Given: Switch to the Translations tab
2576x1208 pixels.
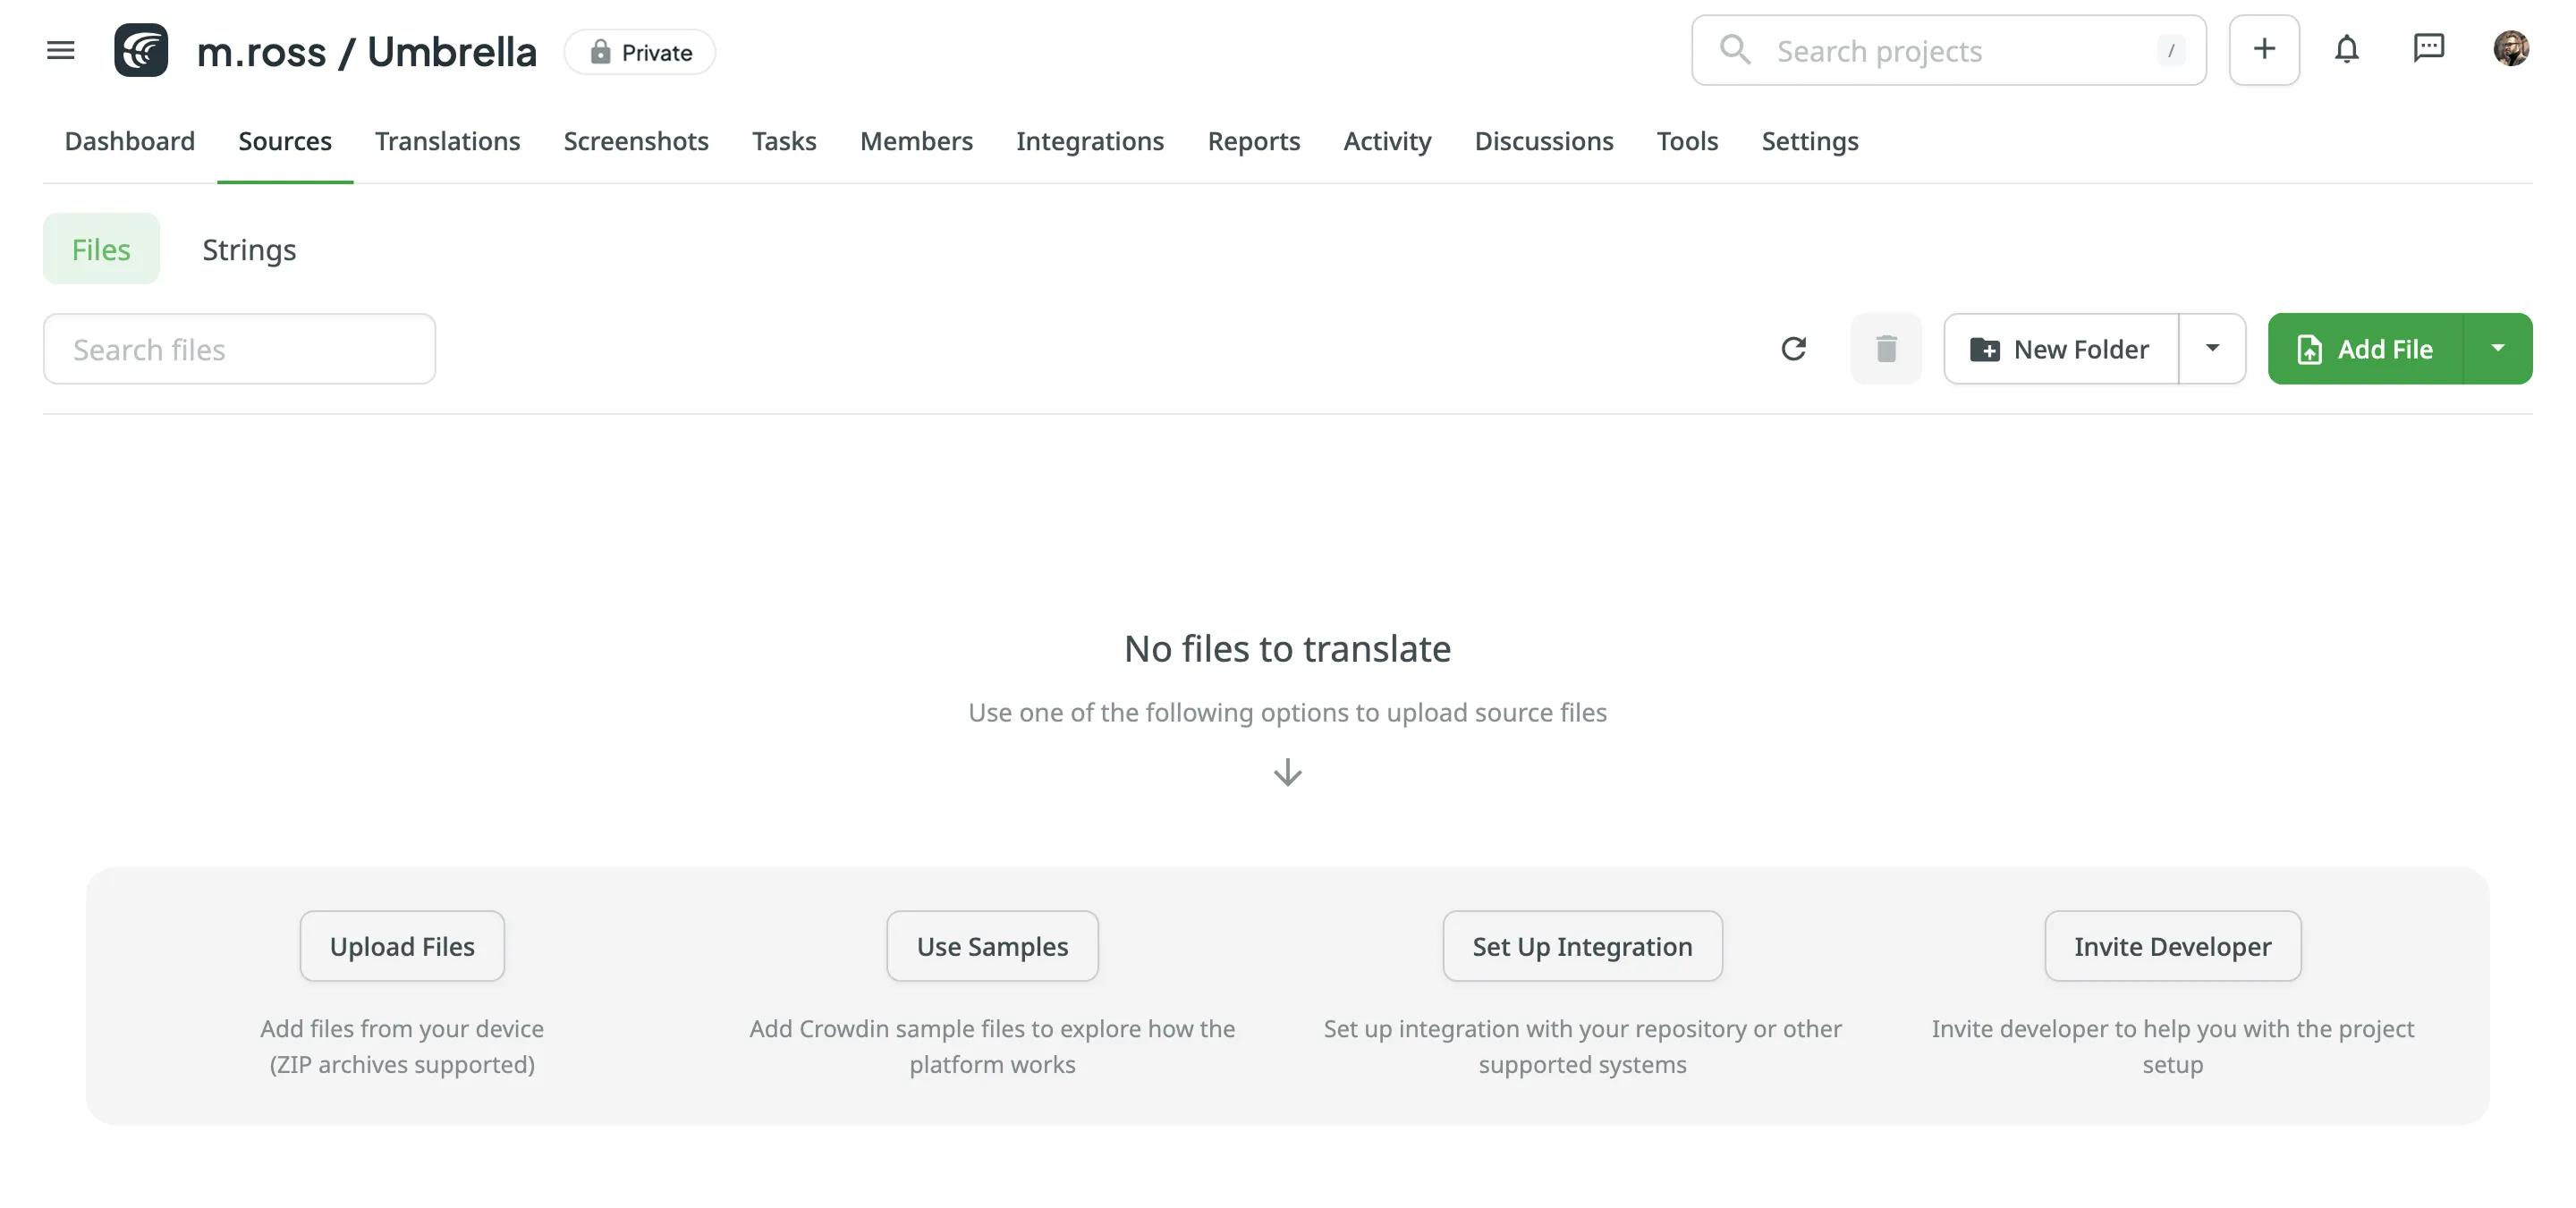Looking at the screenshot, I should pyautogui.click(x=447, y=141).
